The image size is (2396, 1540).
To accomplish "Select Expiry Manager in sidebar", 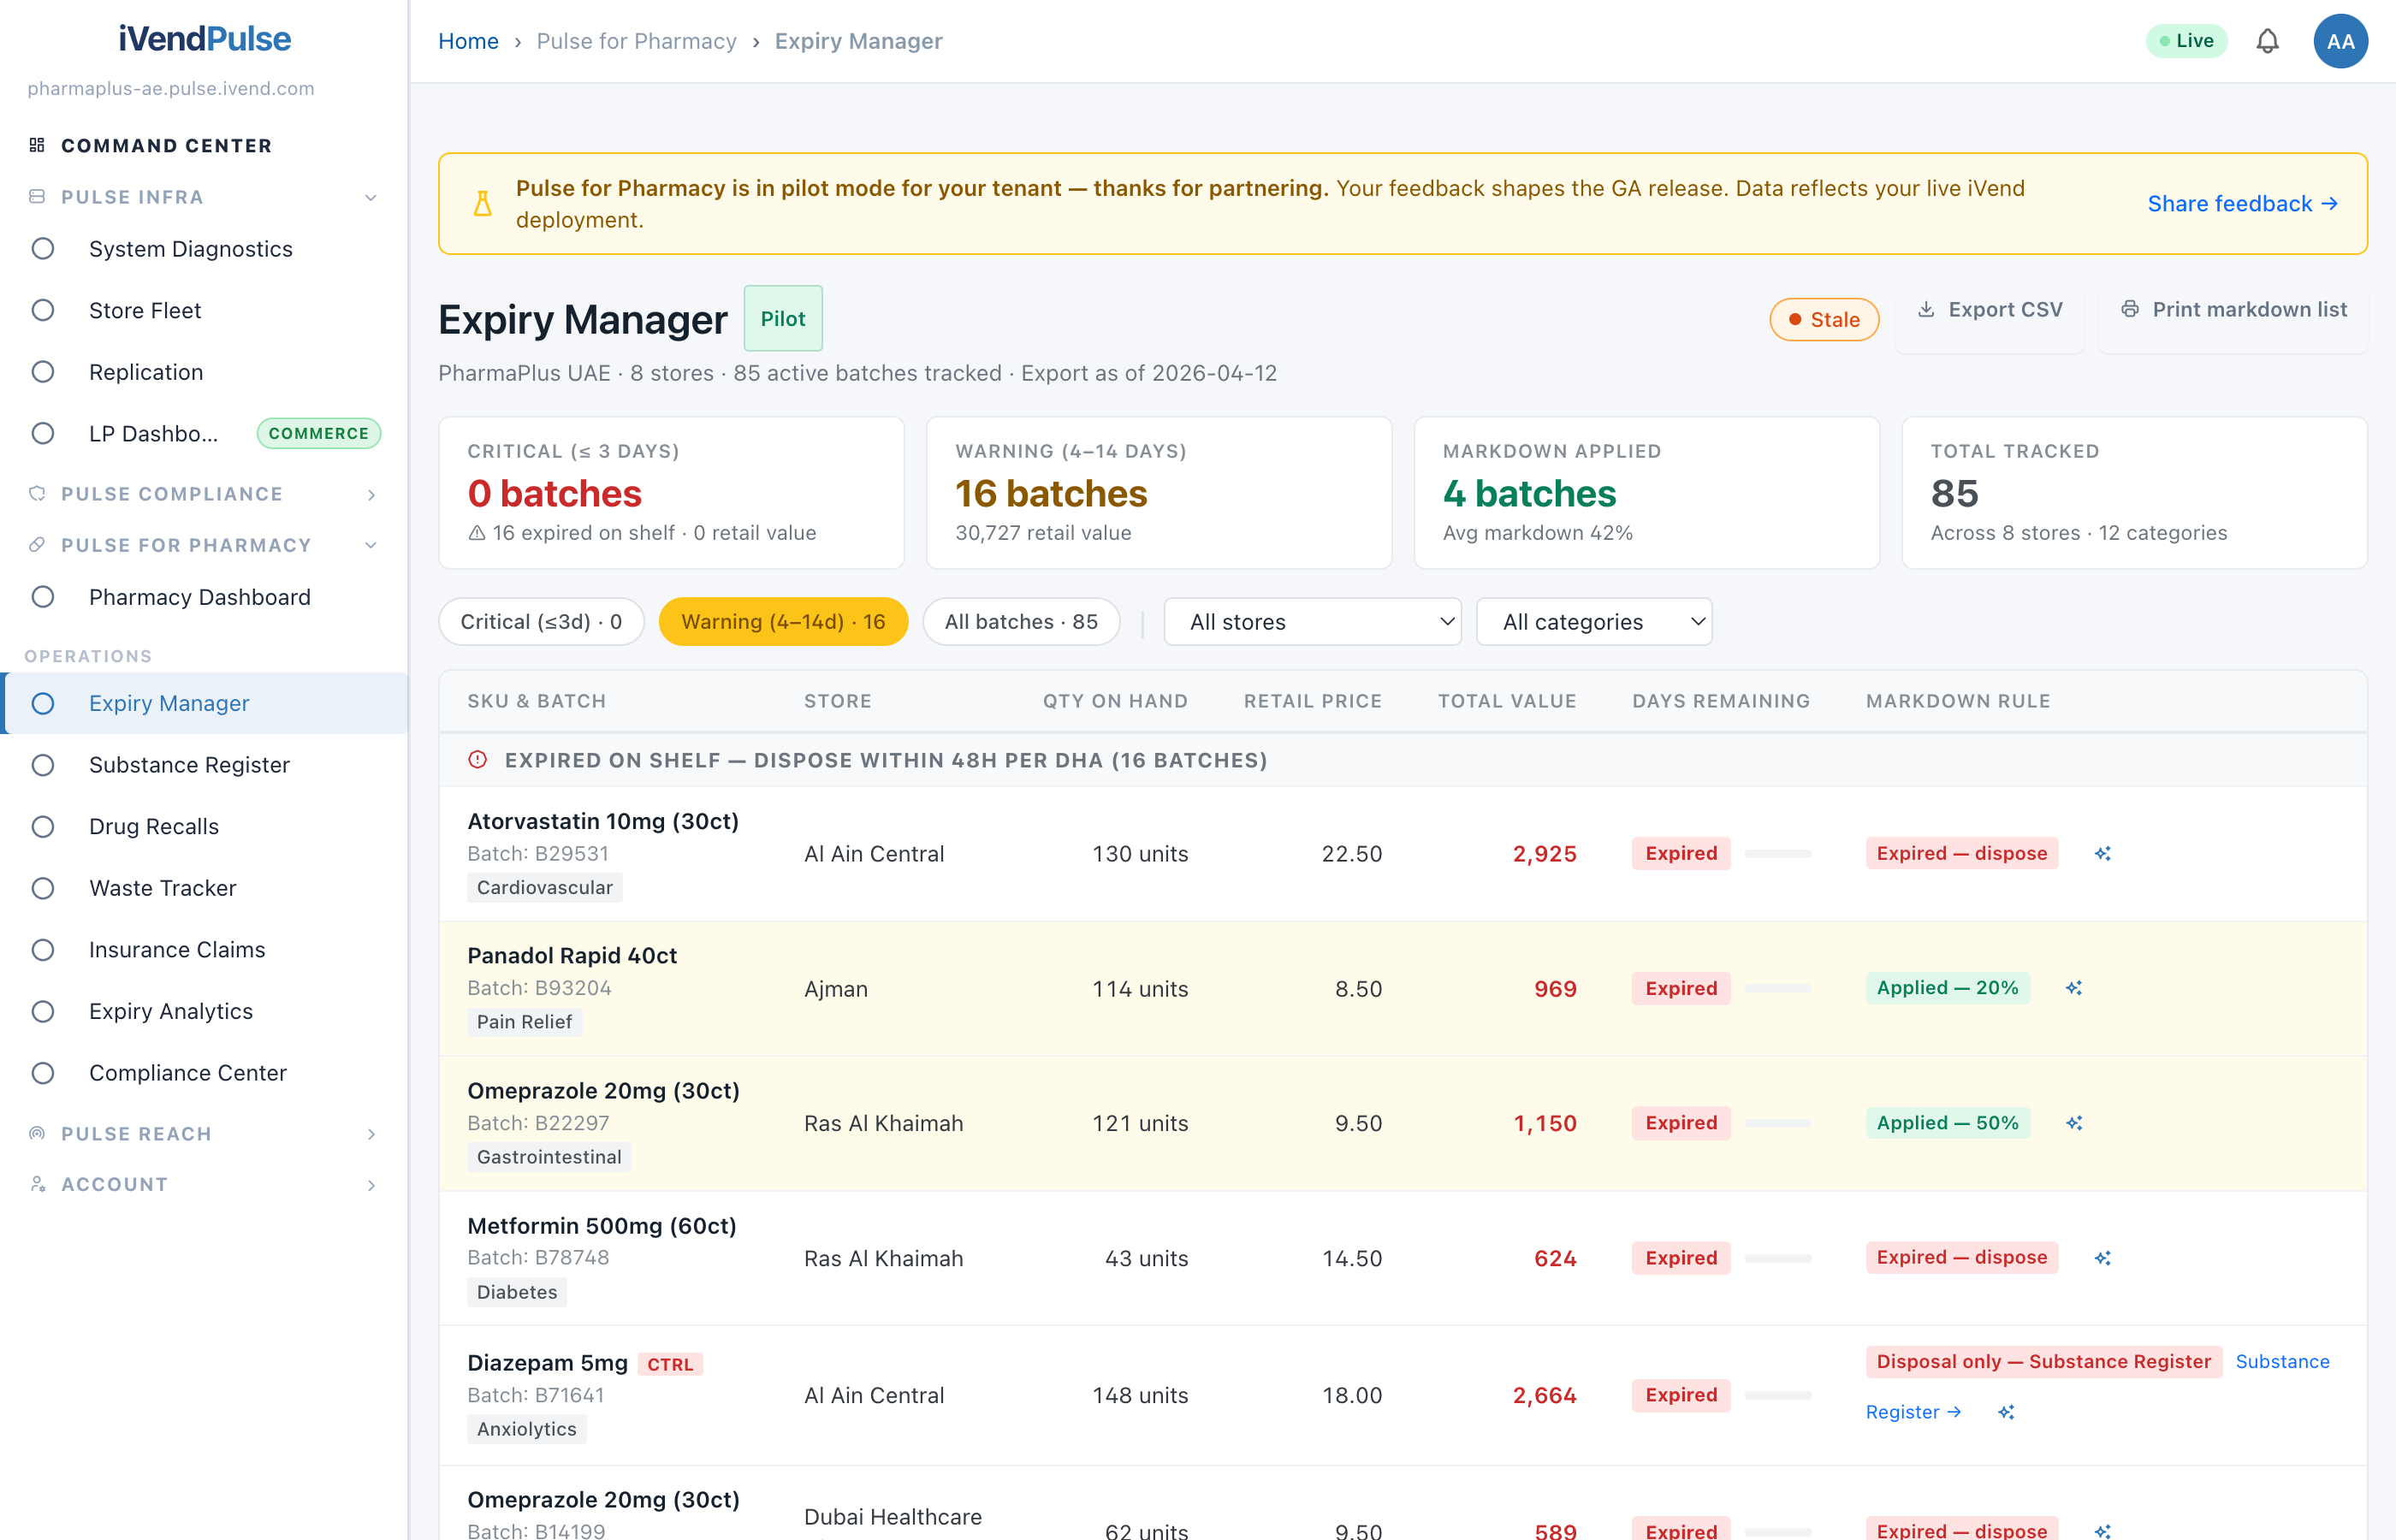I will (204, 703).
